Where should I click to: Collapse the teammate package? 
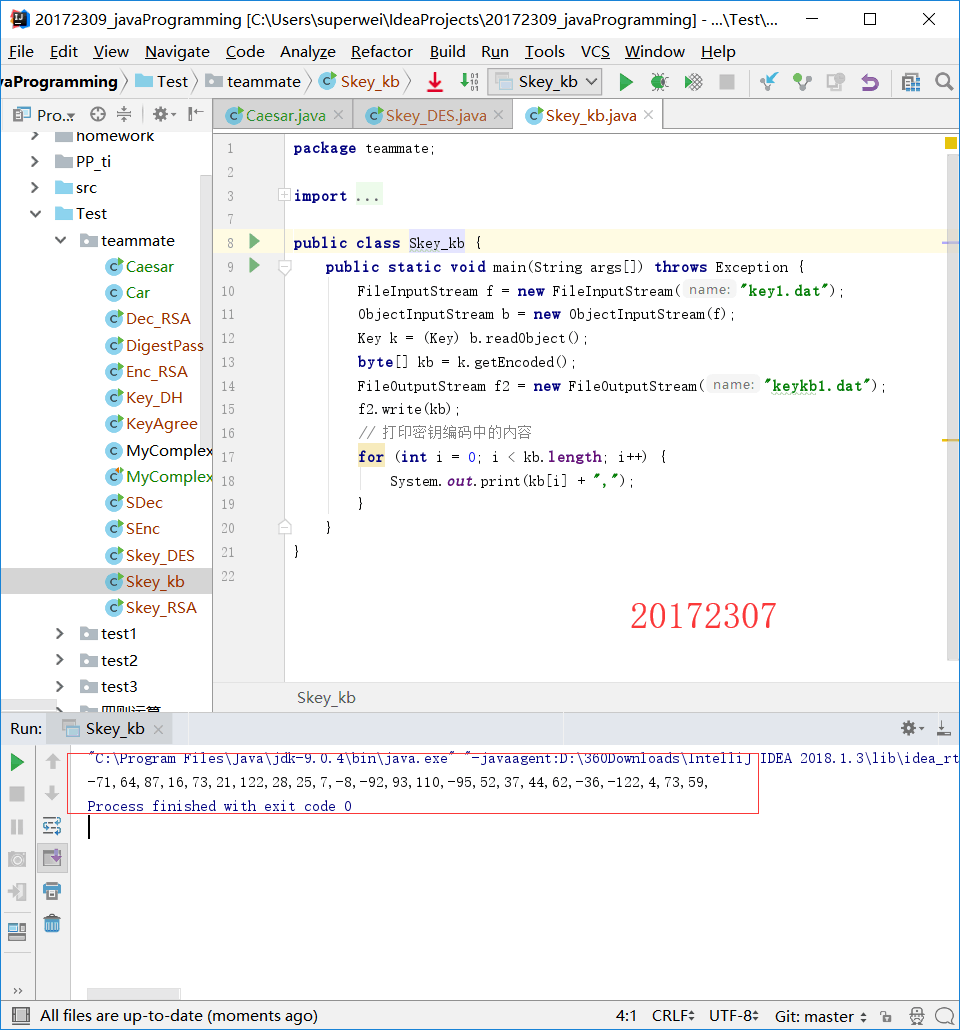60,240
